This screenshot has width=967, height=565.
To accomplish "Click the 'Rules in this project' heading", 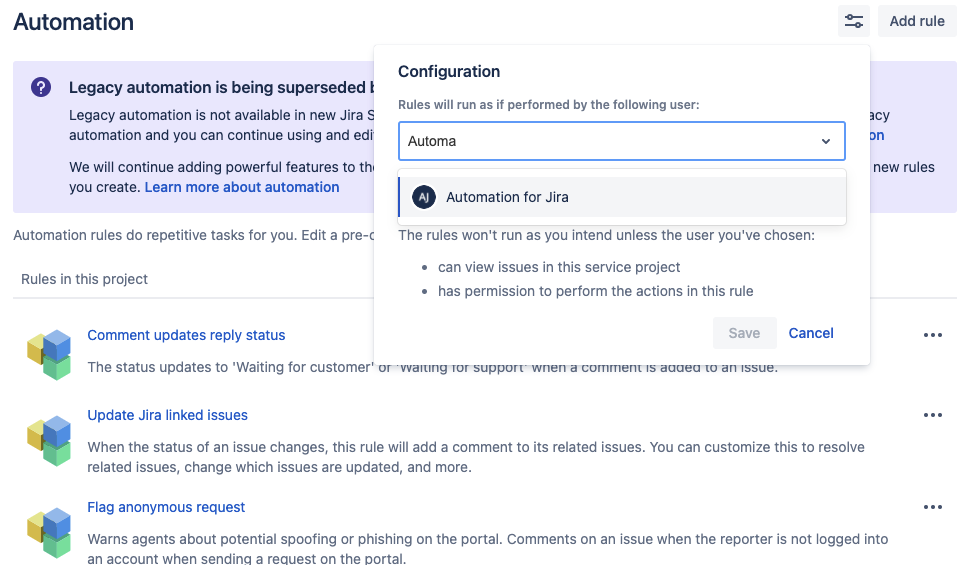I will click(84, 279).
